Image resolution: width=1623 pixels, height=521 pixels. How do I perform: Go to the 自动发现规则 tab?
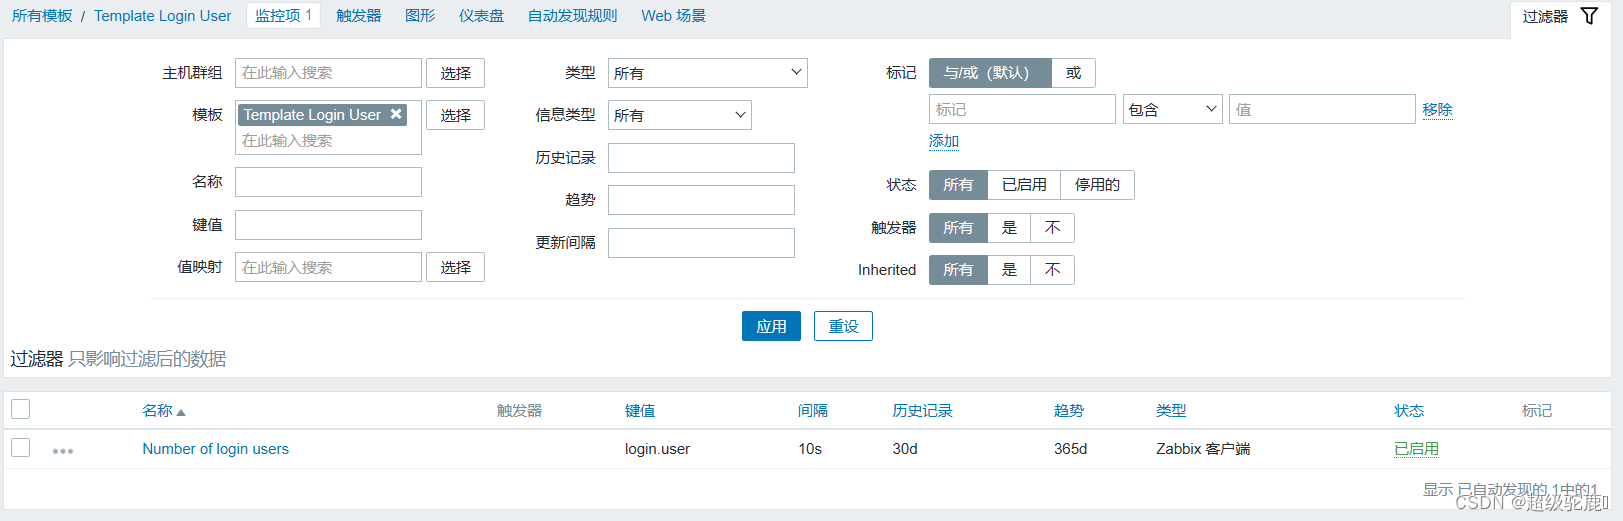[x=572, y=16]
